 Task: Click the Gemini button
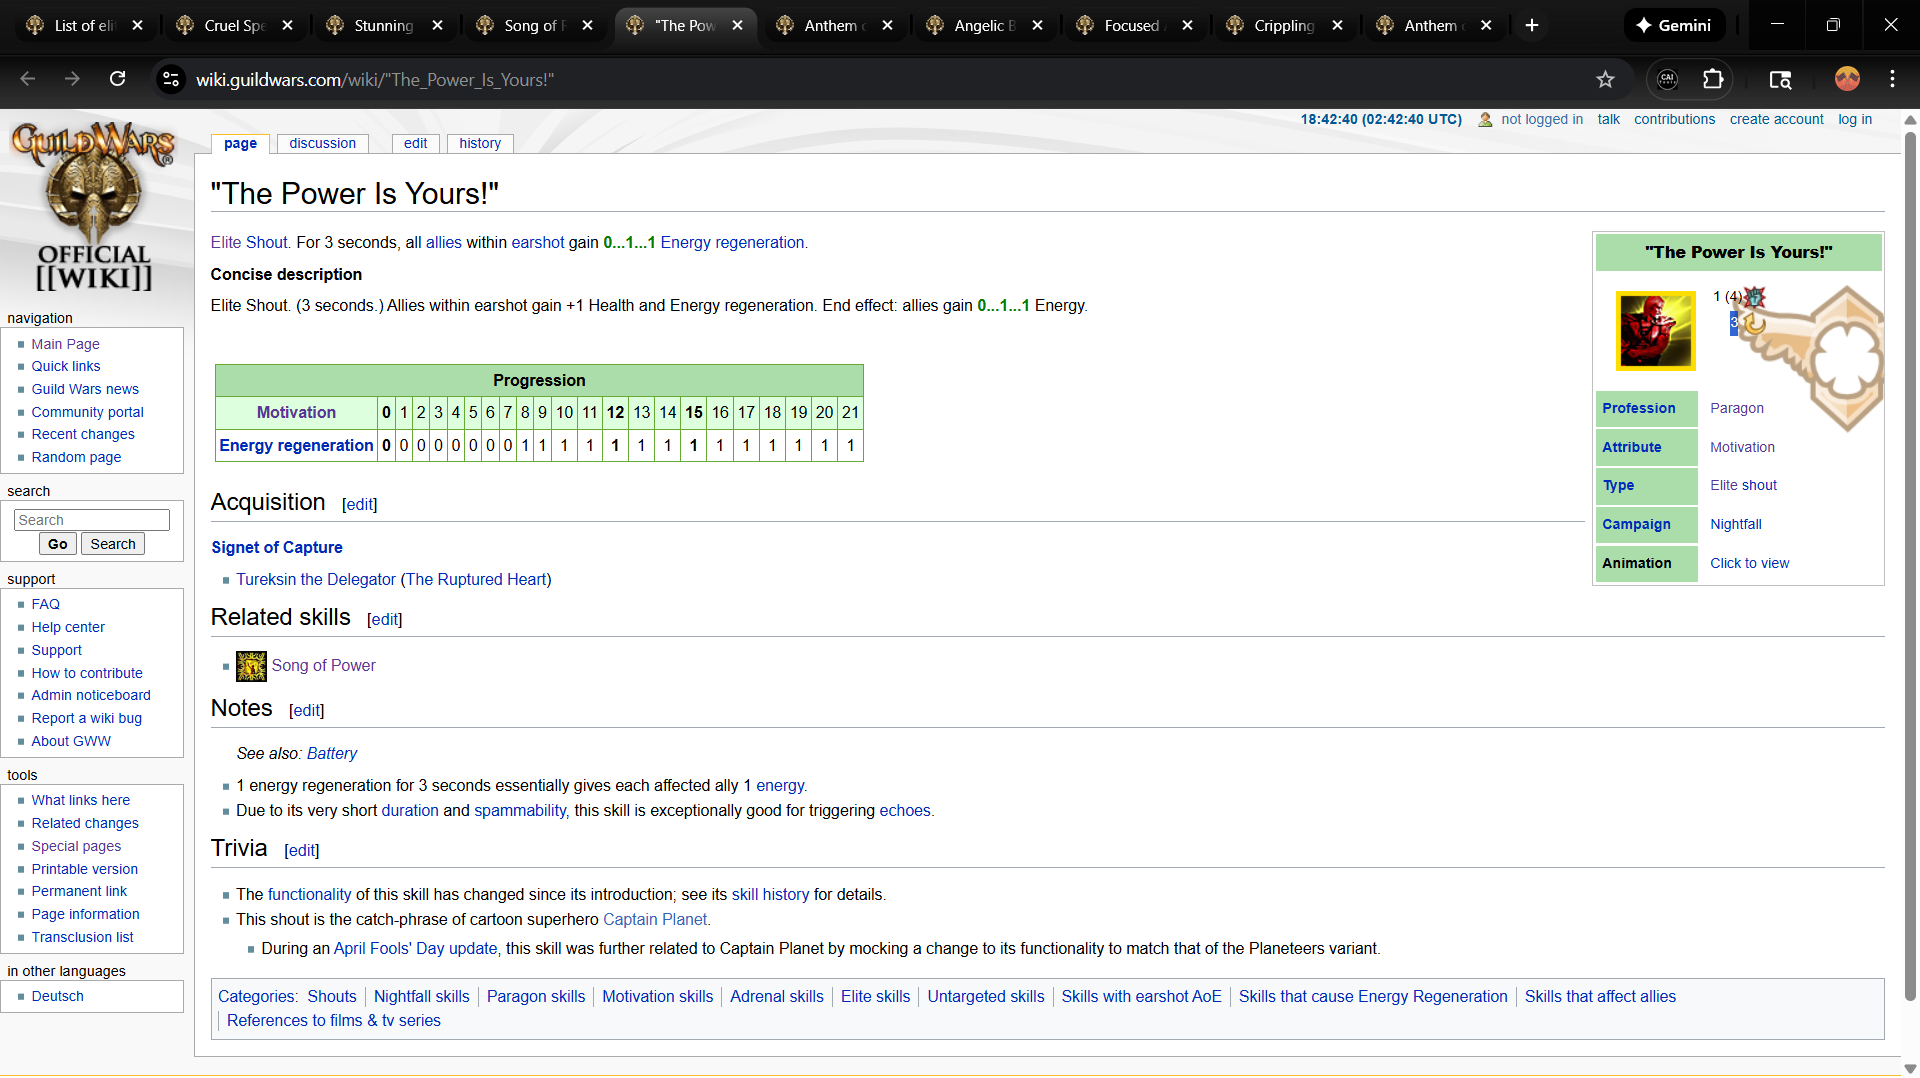(x=1674, y=25)
